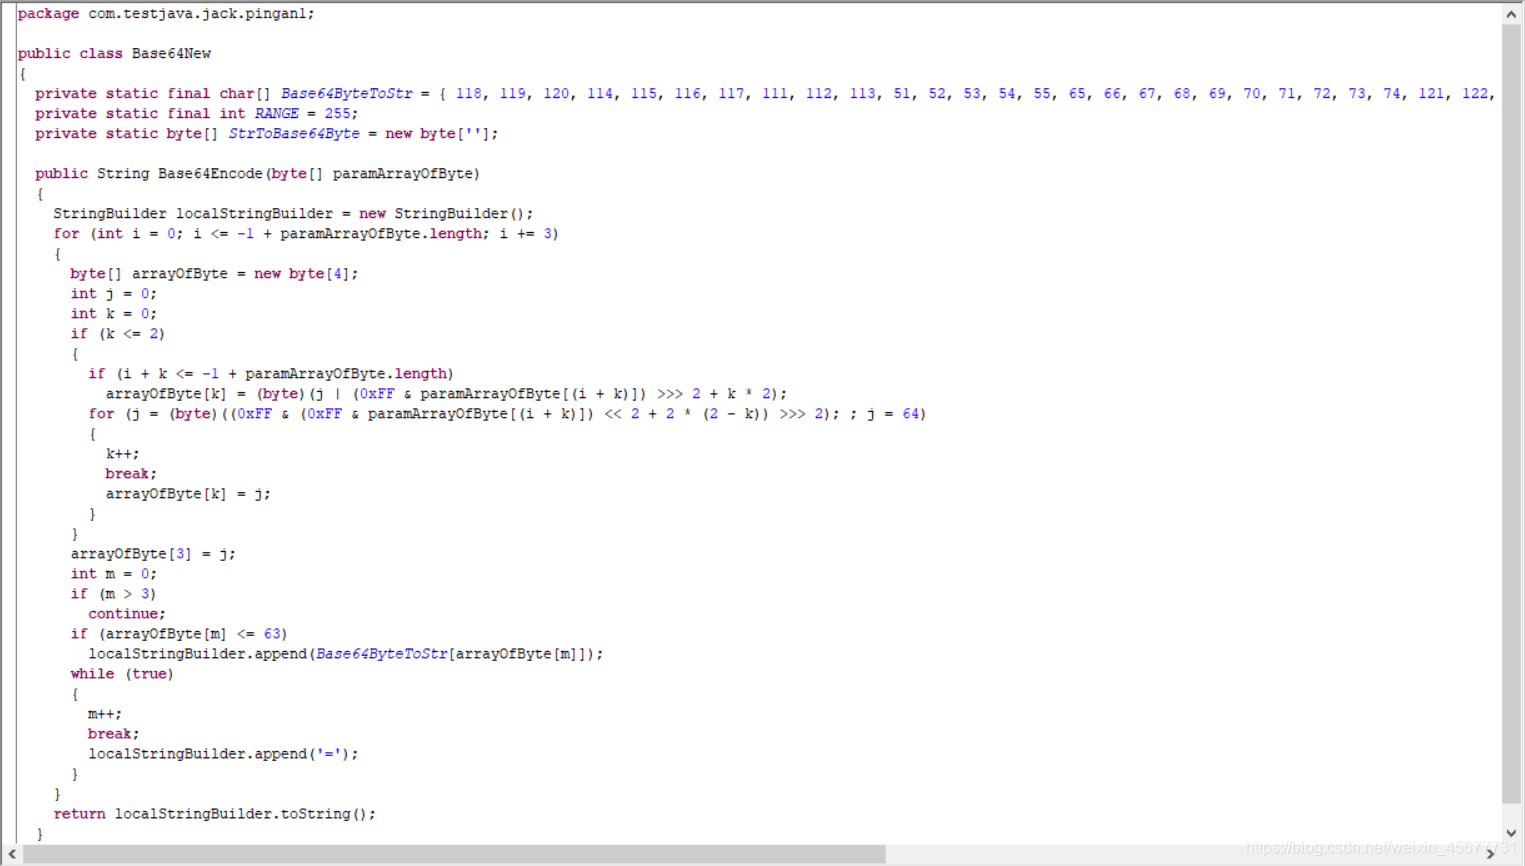Click the horizontal scrollbar right arrow
This screenshot has height=866, width=1525.
(1491, 854)
